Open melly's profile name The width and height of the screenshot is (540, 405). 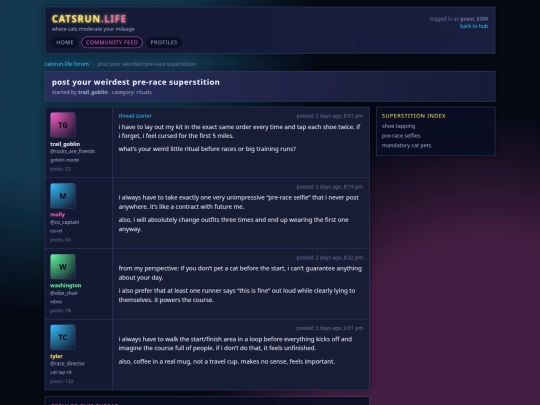[x=58, y=215]
